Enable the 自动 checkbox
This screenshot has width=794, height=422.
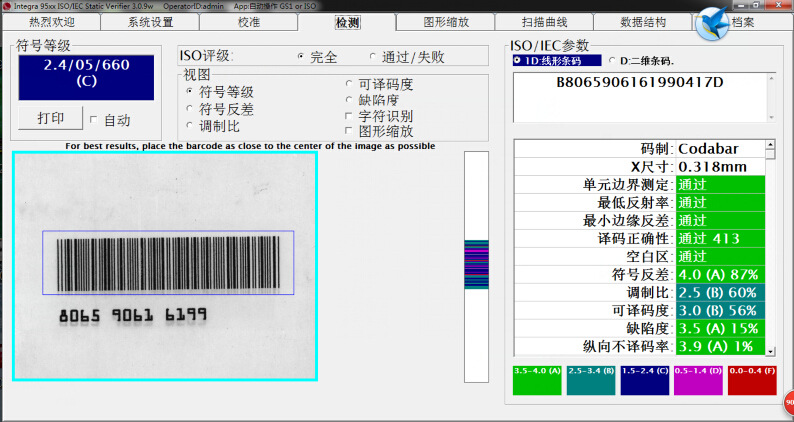(93, 120)
